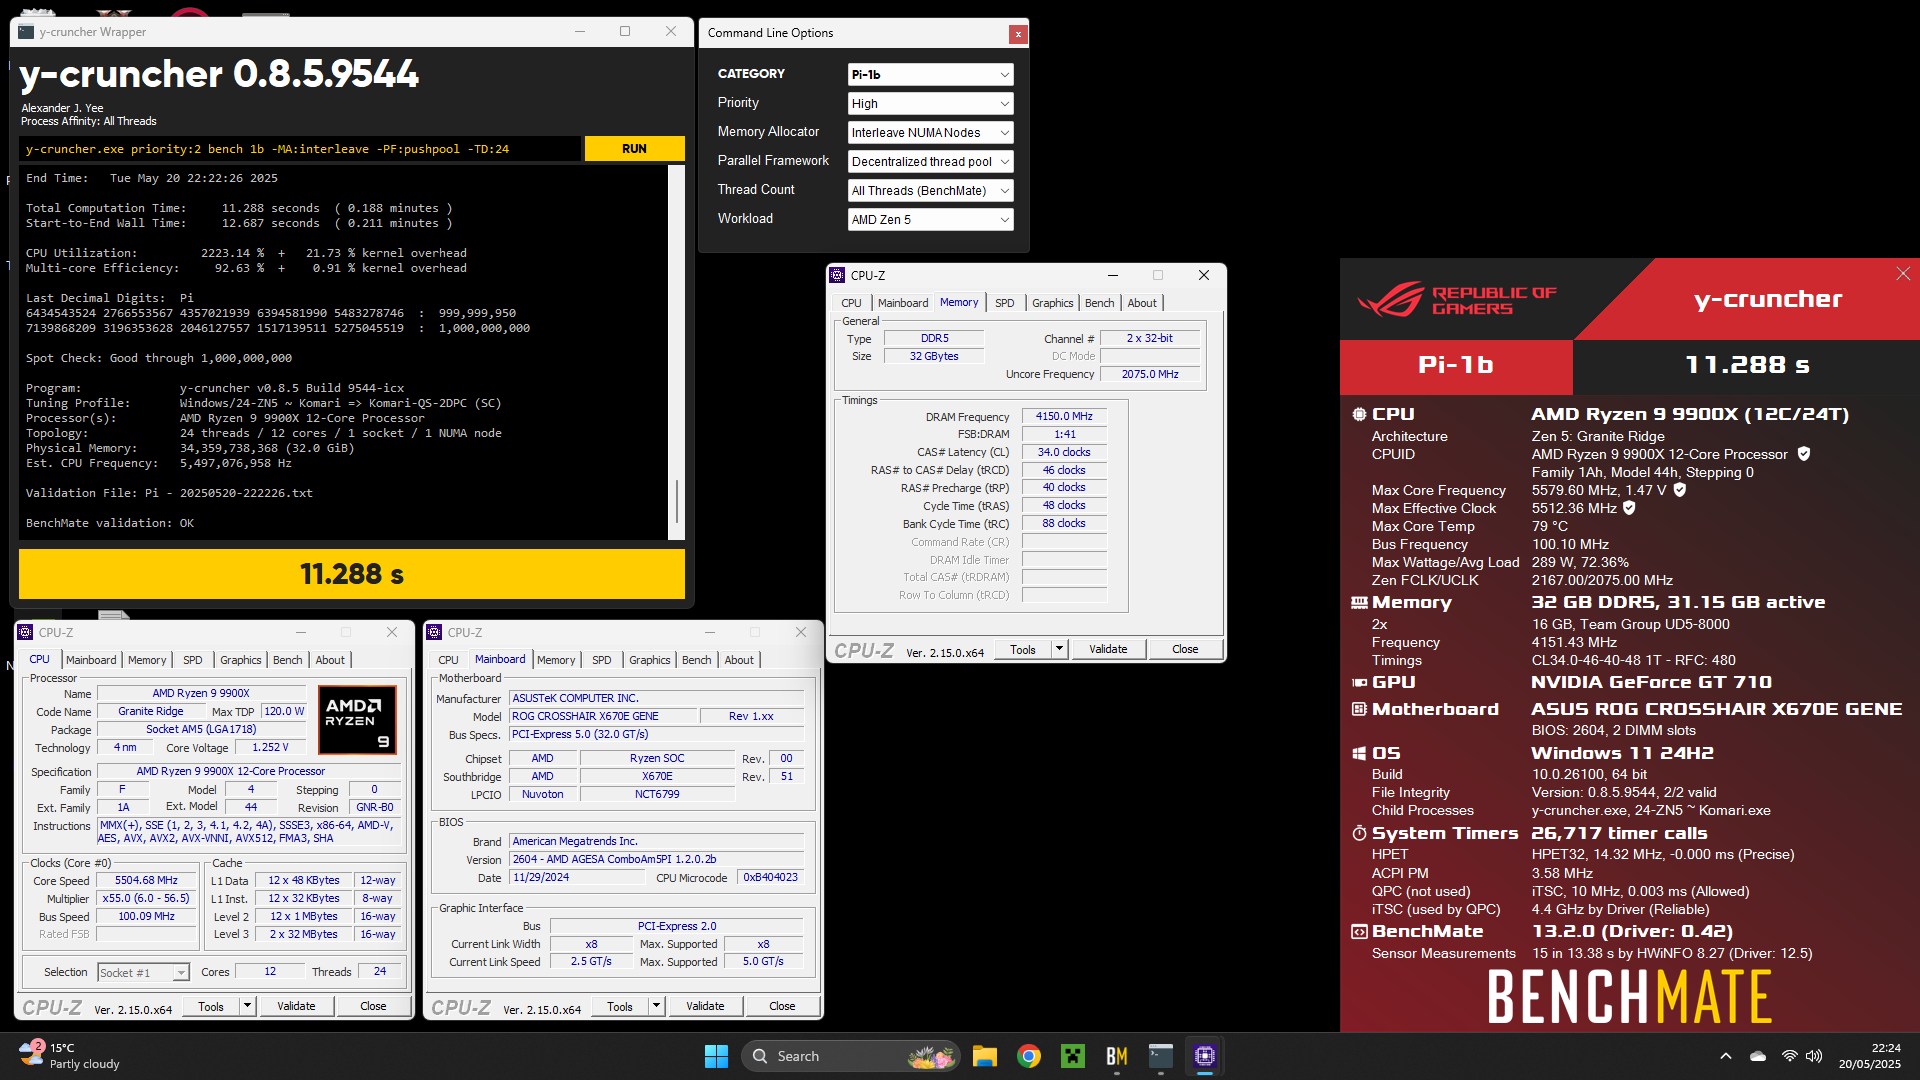This screenshot has width=1920, height=1080.
Task: Switch to Memory tab in CPU-Z processor window
Action: tap(147, 660)
